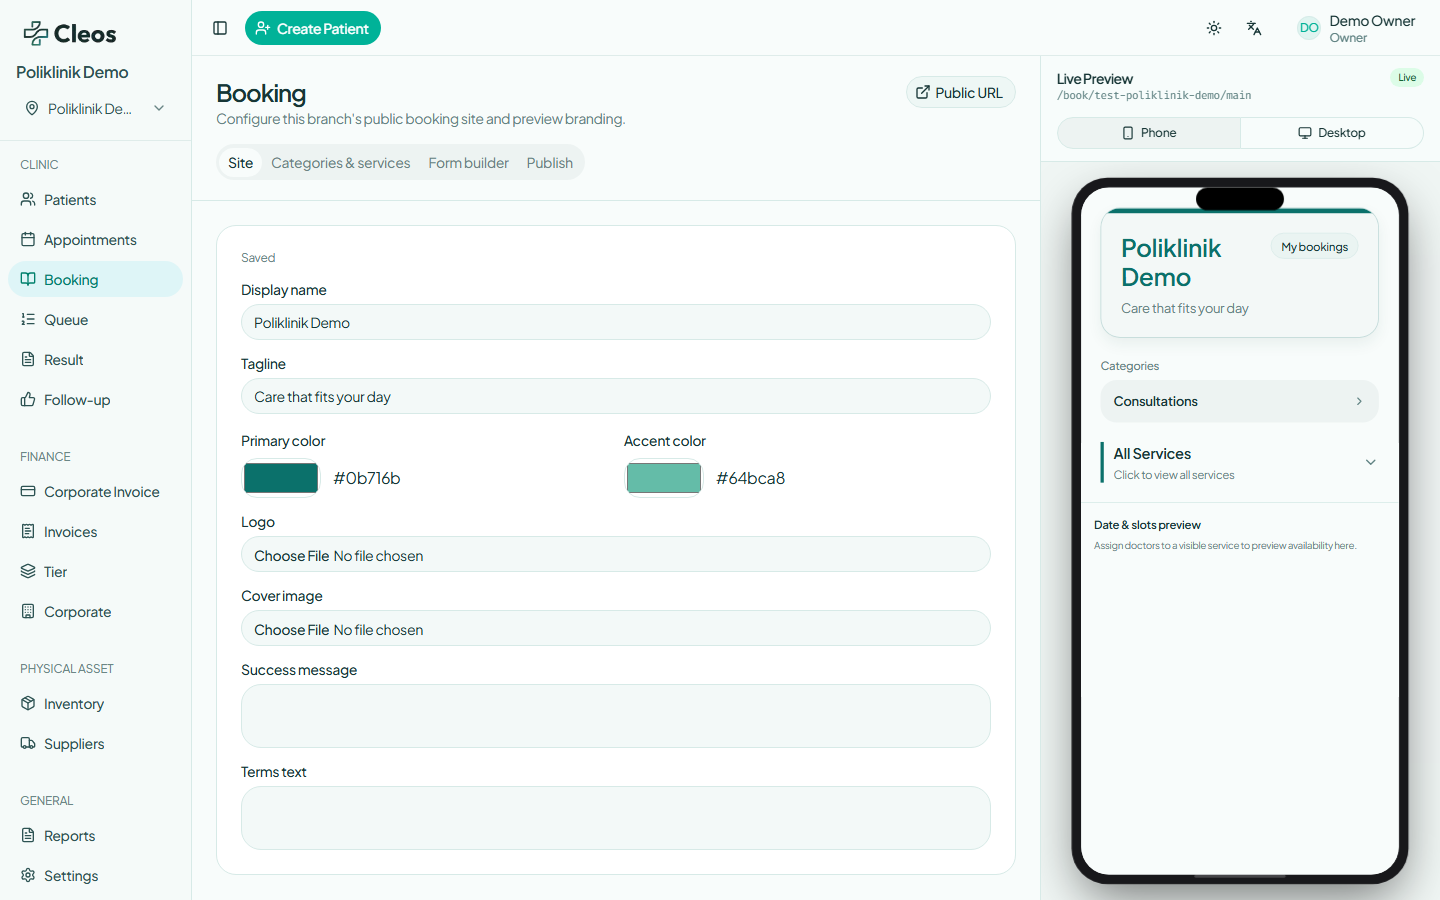Image resolution: width=1440 pixels, height=900 pixels.
Task: Open the Poliklinik De... branch dropdown
Action: [95, 108]
